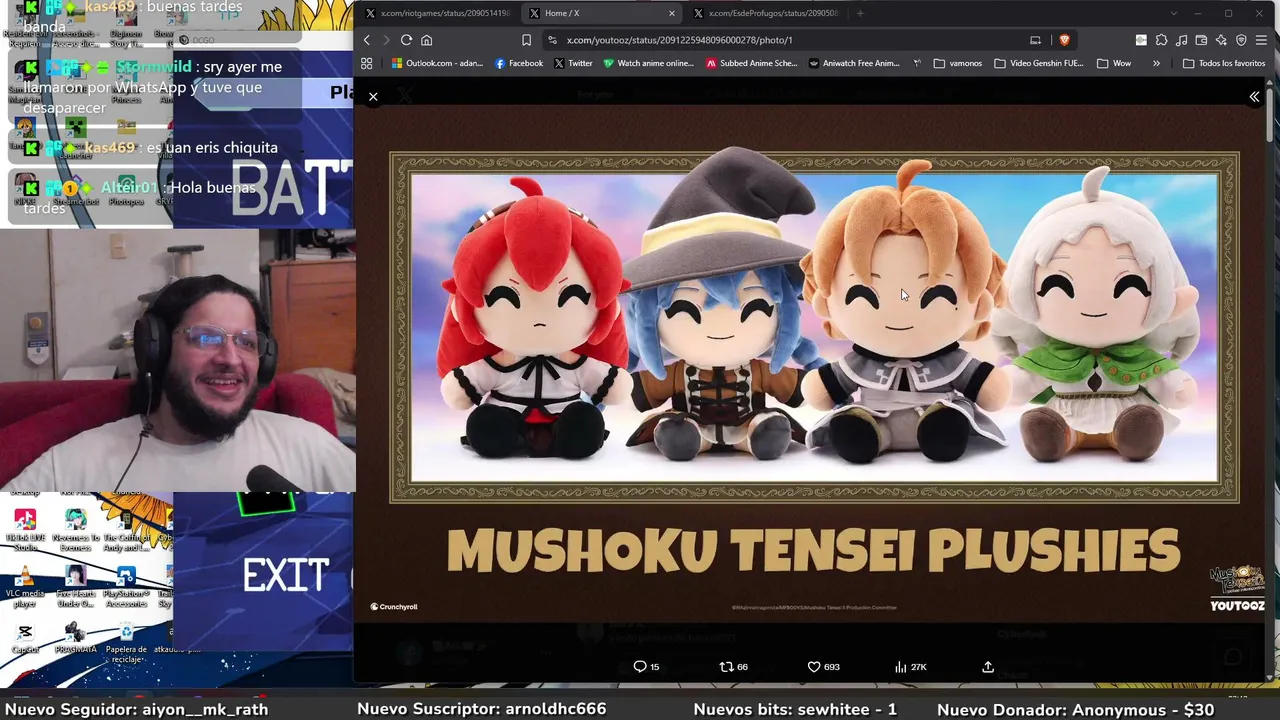Go to the browser home page
The height and width of the screenshot is (720, 1280).
coord(426,40)
